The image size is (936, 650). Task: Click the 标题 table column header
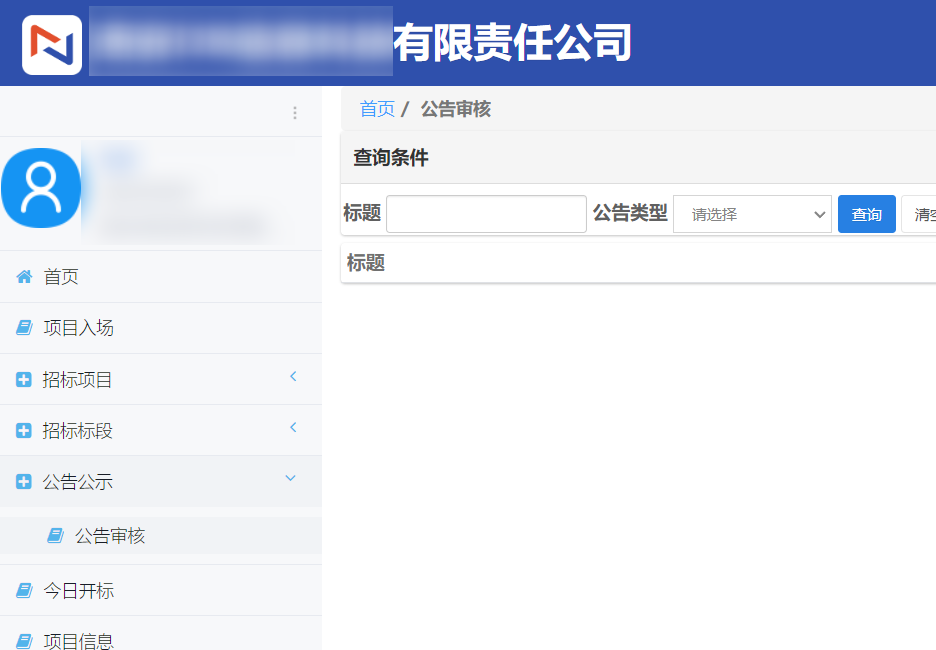point(366,263)
